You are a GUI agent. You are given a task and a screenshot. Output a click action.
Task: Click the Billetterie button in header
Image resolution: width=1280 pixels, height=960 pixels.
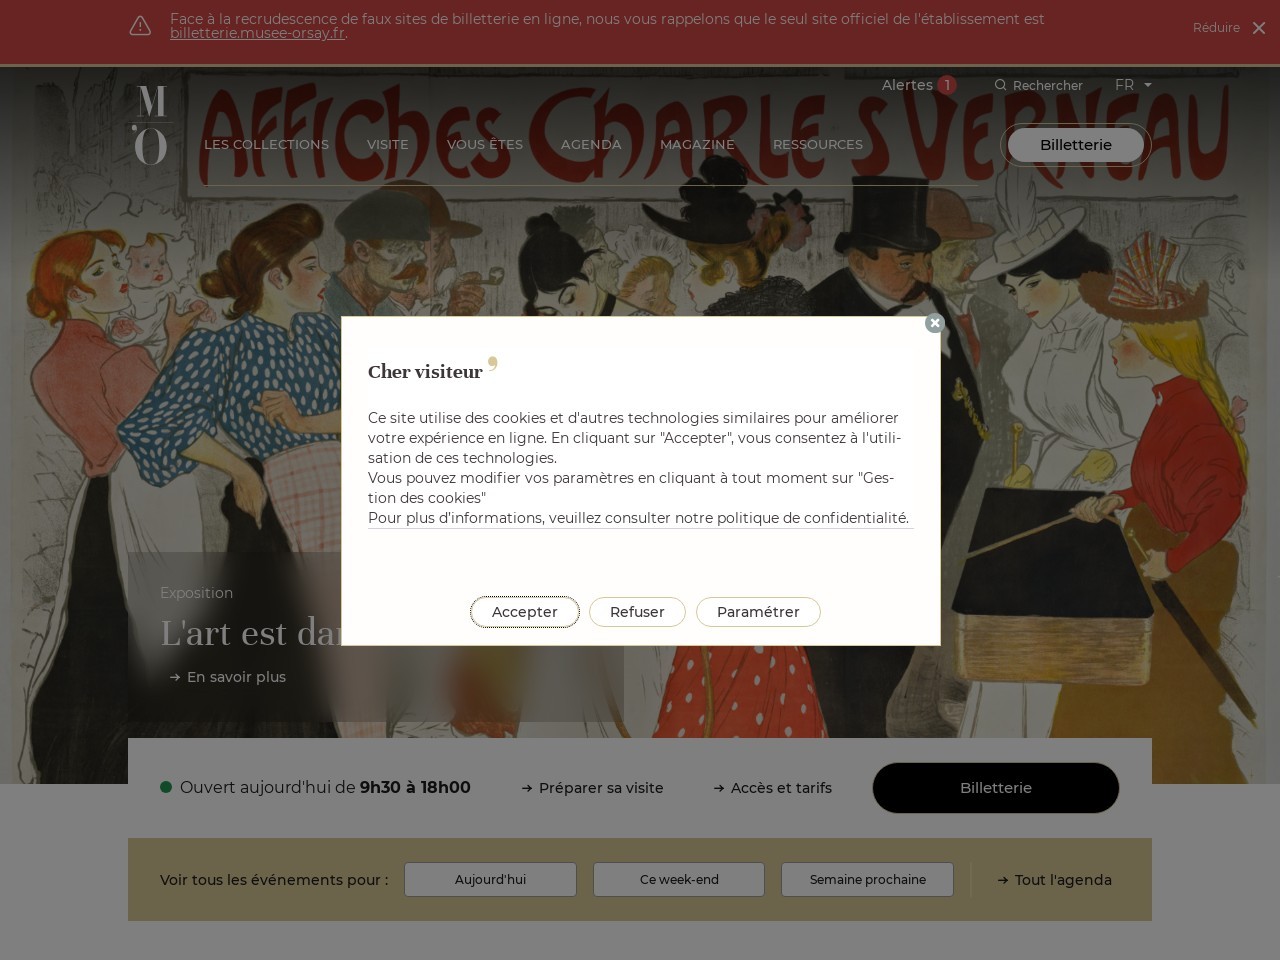[1076, 145]
